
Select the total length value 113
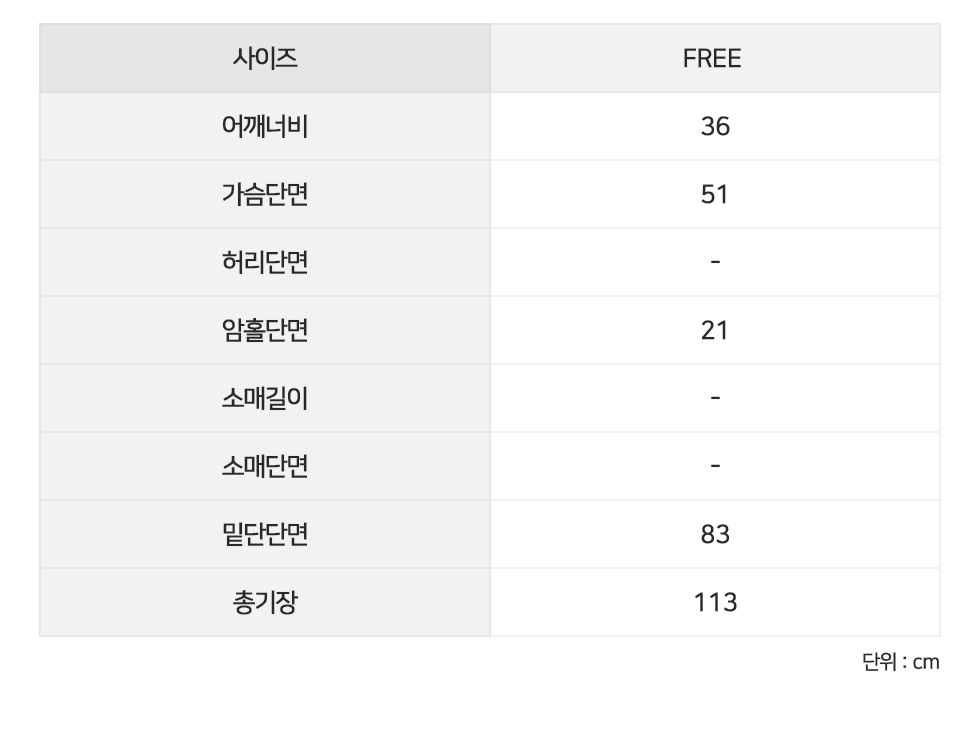[715, 602]
